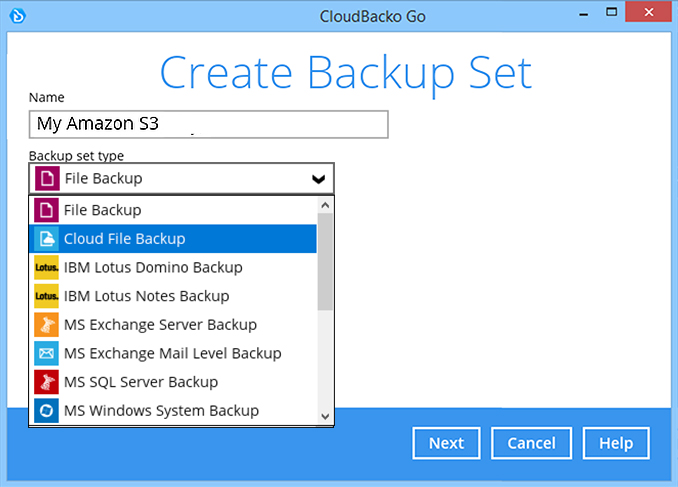Close the CloudBacko Go window
This screenshot has width=678, height=487.
point(649,12)
